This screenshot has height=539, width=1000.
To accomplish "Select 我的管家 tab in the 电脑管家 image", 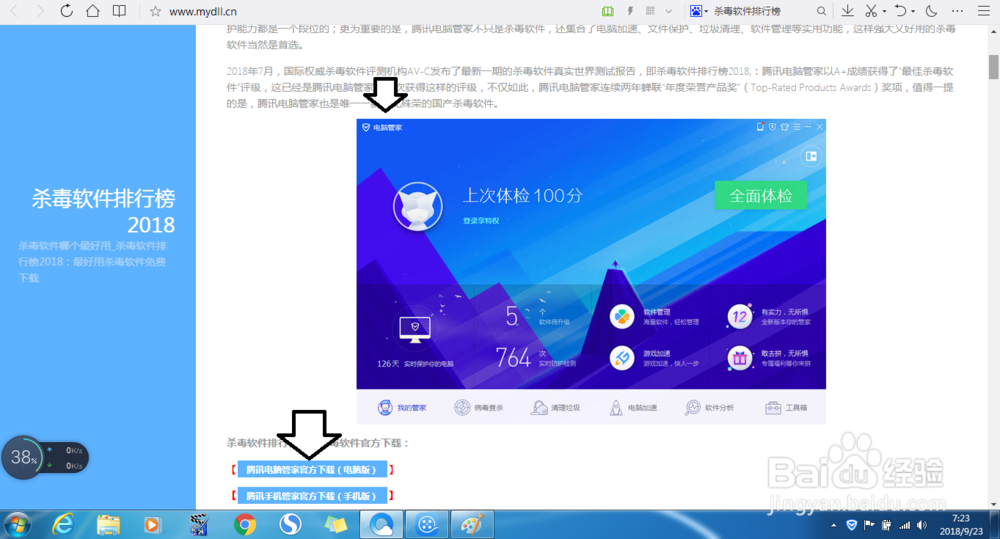I will pos(402,408).
